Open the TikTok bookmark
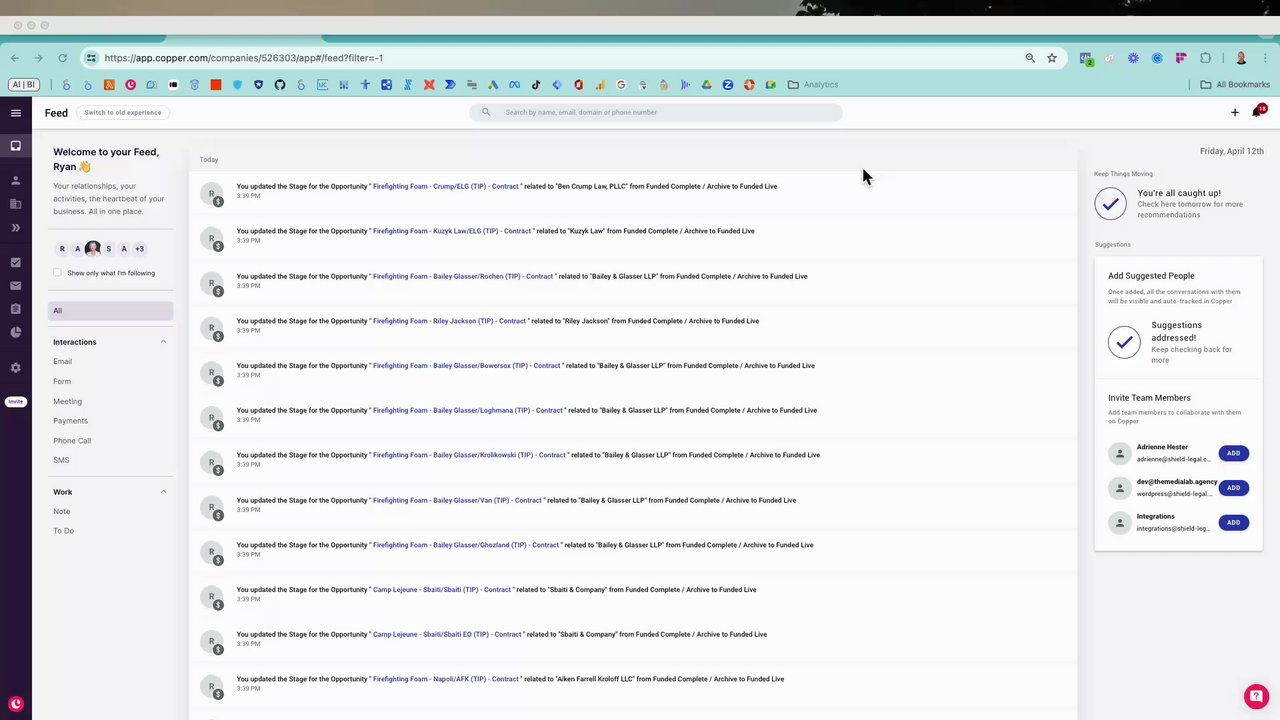Screen dimensions: 1280x720 pos(536,85)
